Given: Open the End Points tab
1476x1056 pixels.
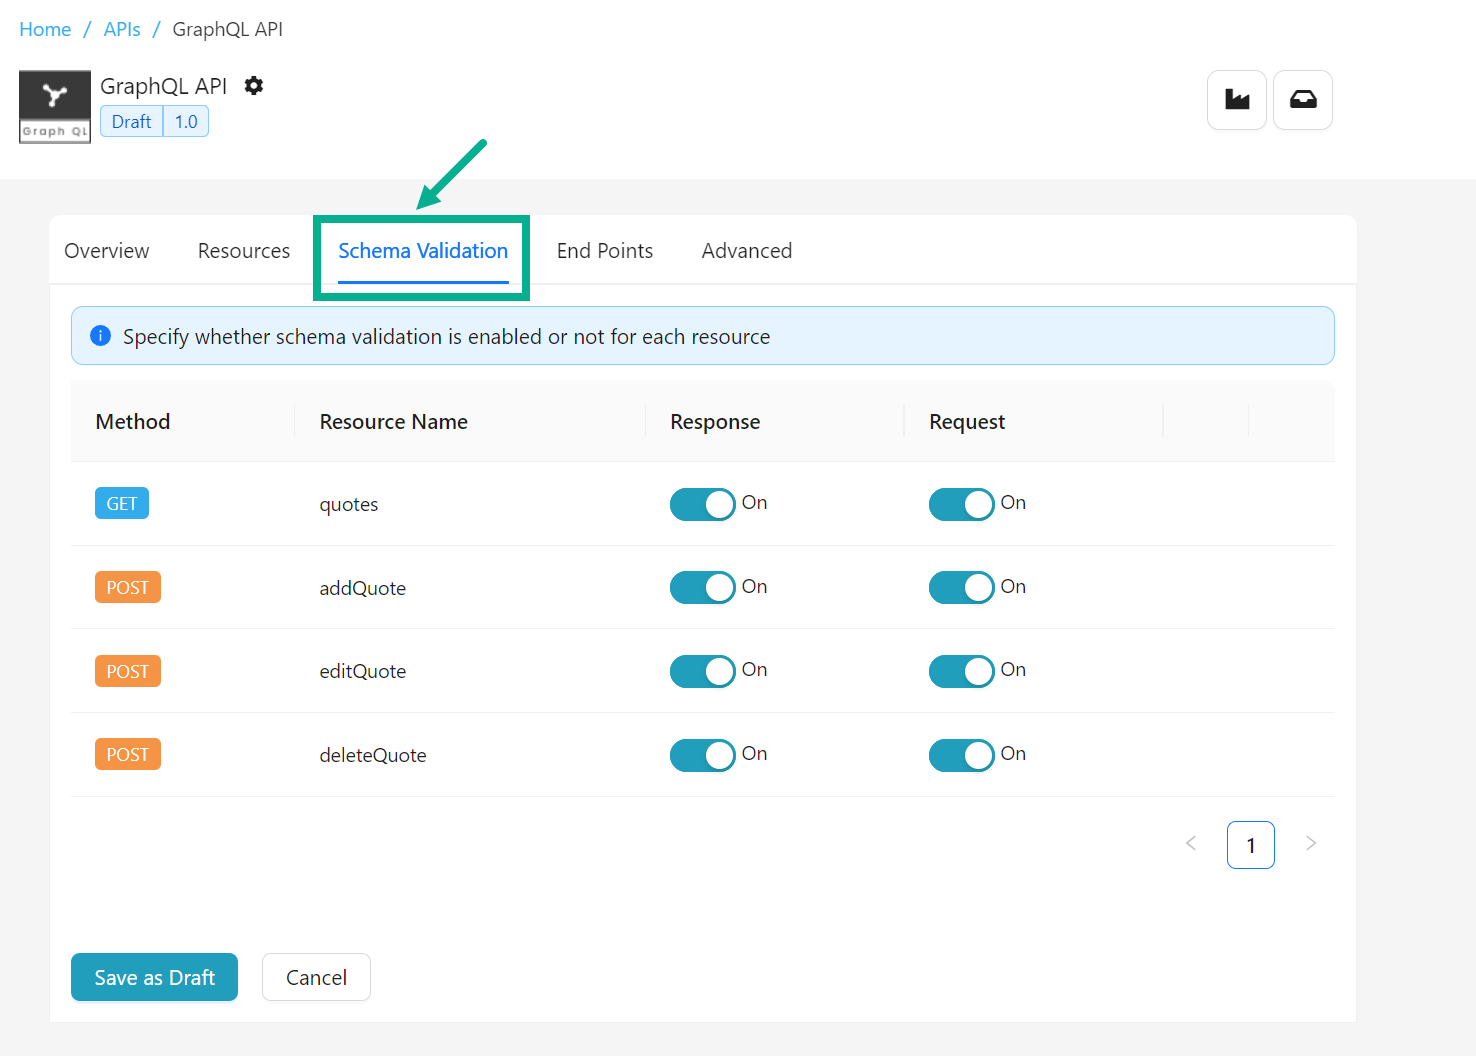Looking at the screenshot, I should (x=604, y=250).
